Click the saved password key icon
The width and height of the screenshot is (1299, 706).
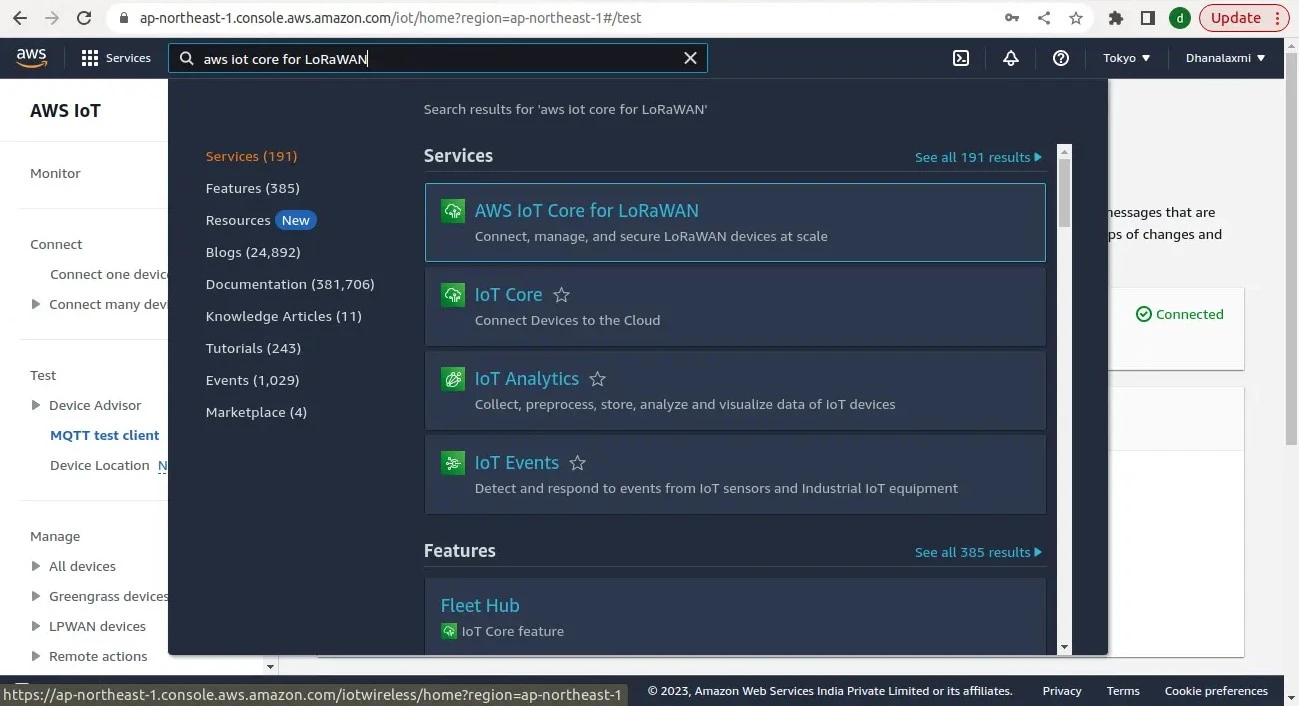coord(1012,18)
